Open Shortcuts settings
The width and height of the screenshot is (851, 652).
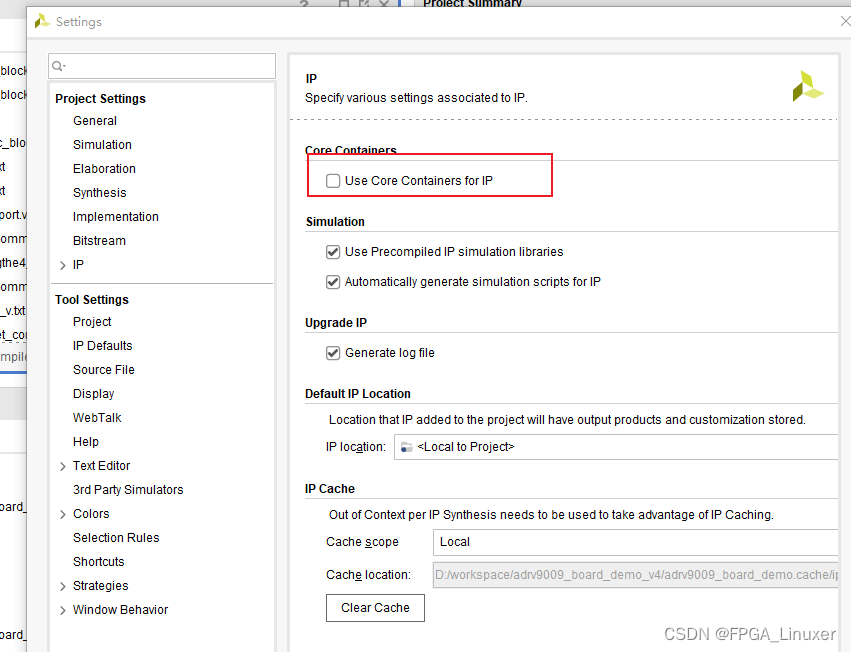(99, 561)
